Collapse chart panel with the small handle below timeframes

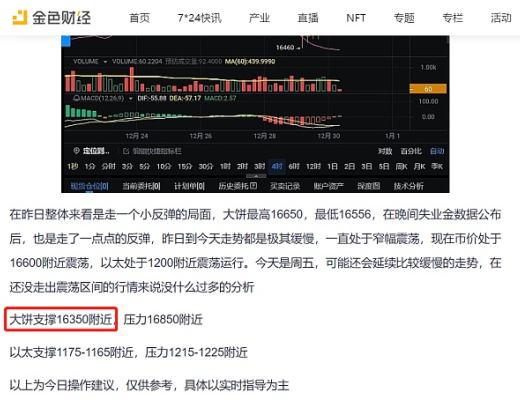tap(256, 176)
